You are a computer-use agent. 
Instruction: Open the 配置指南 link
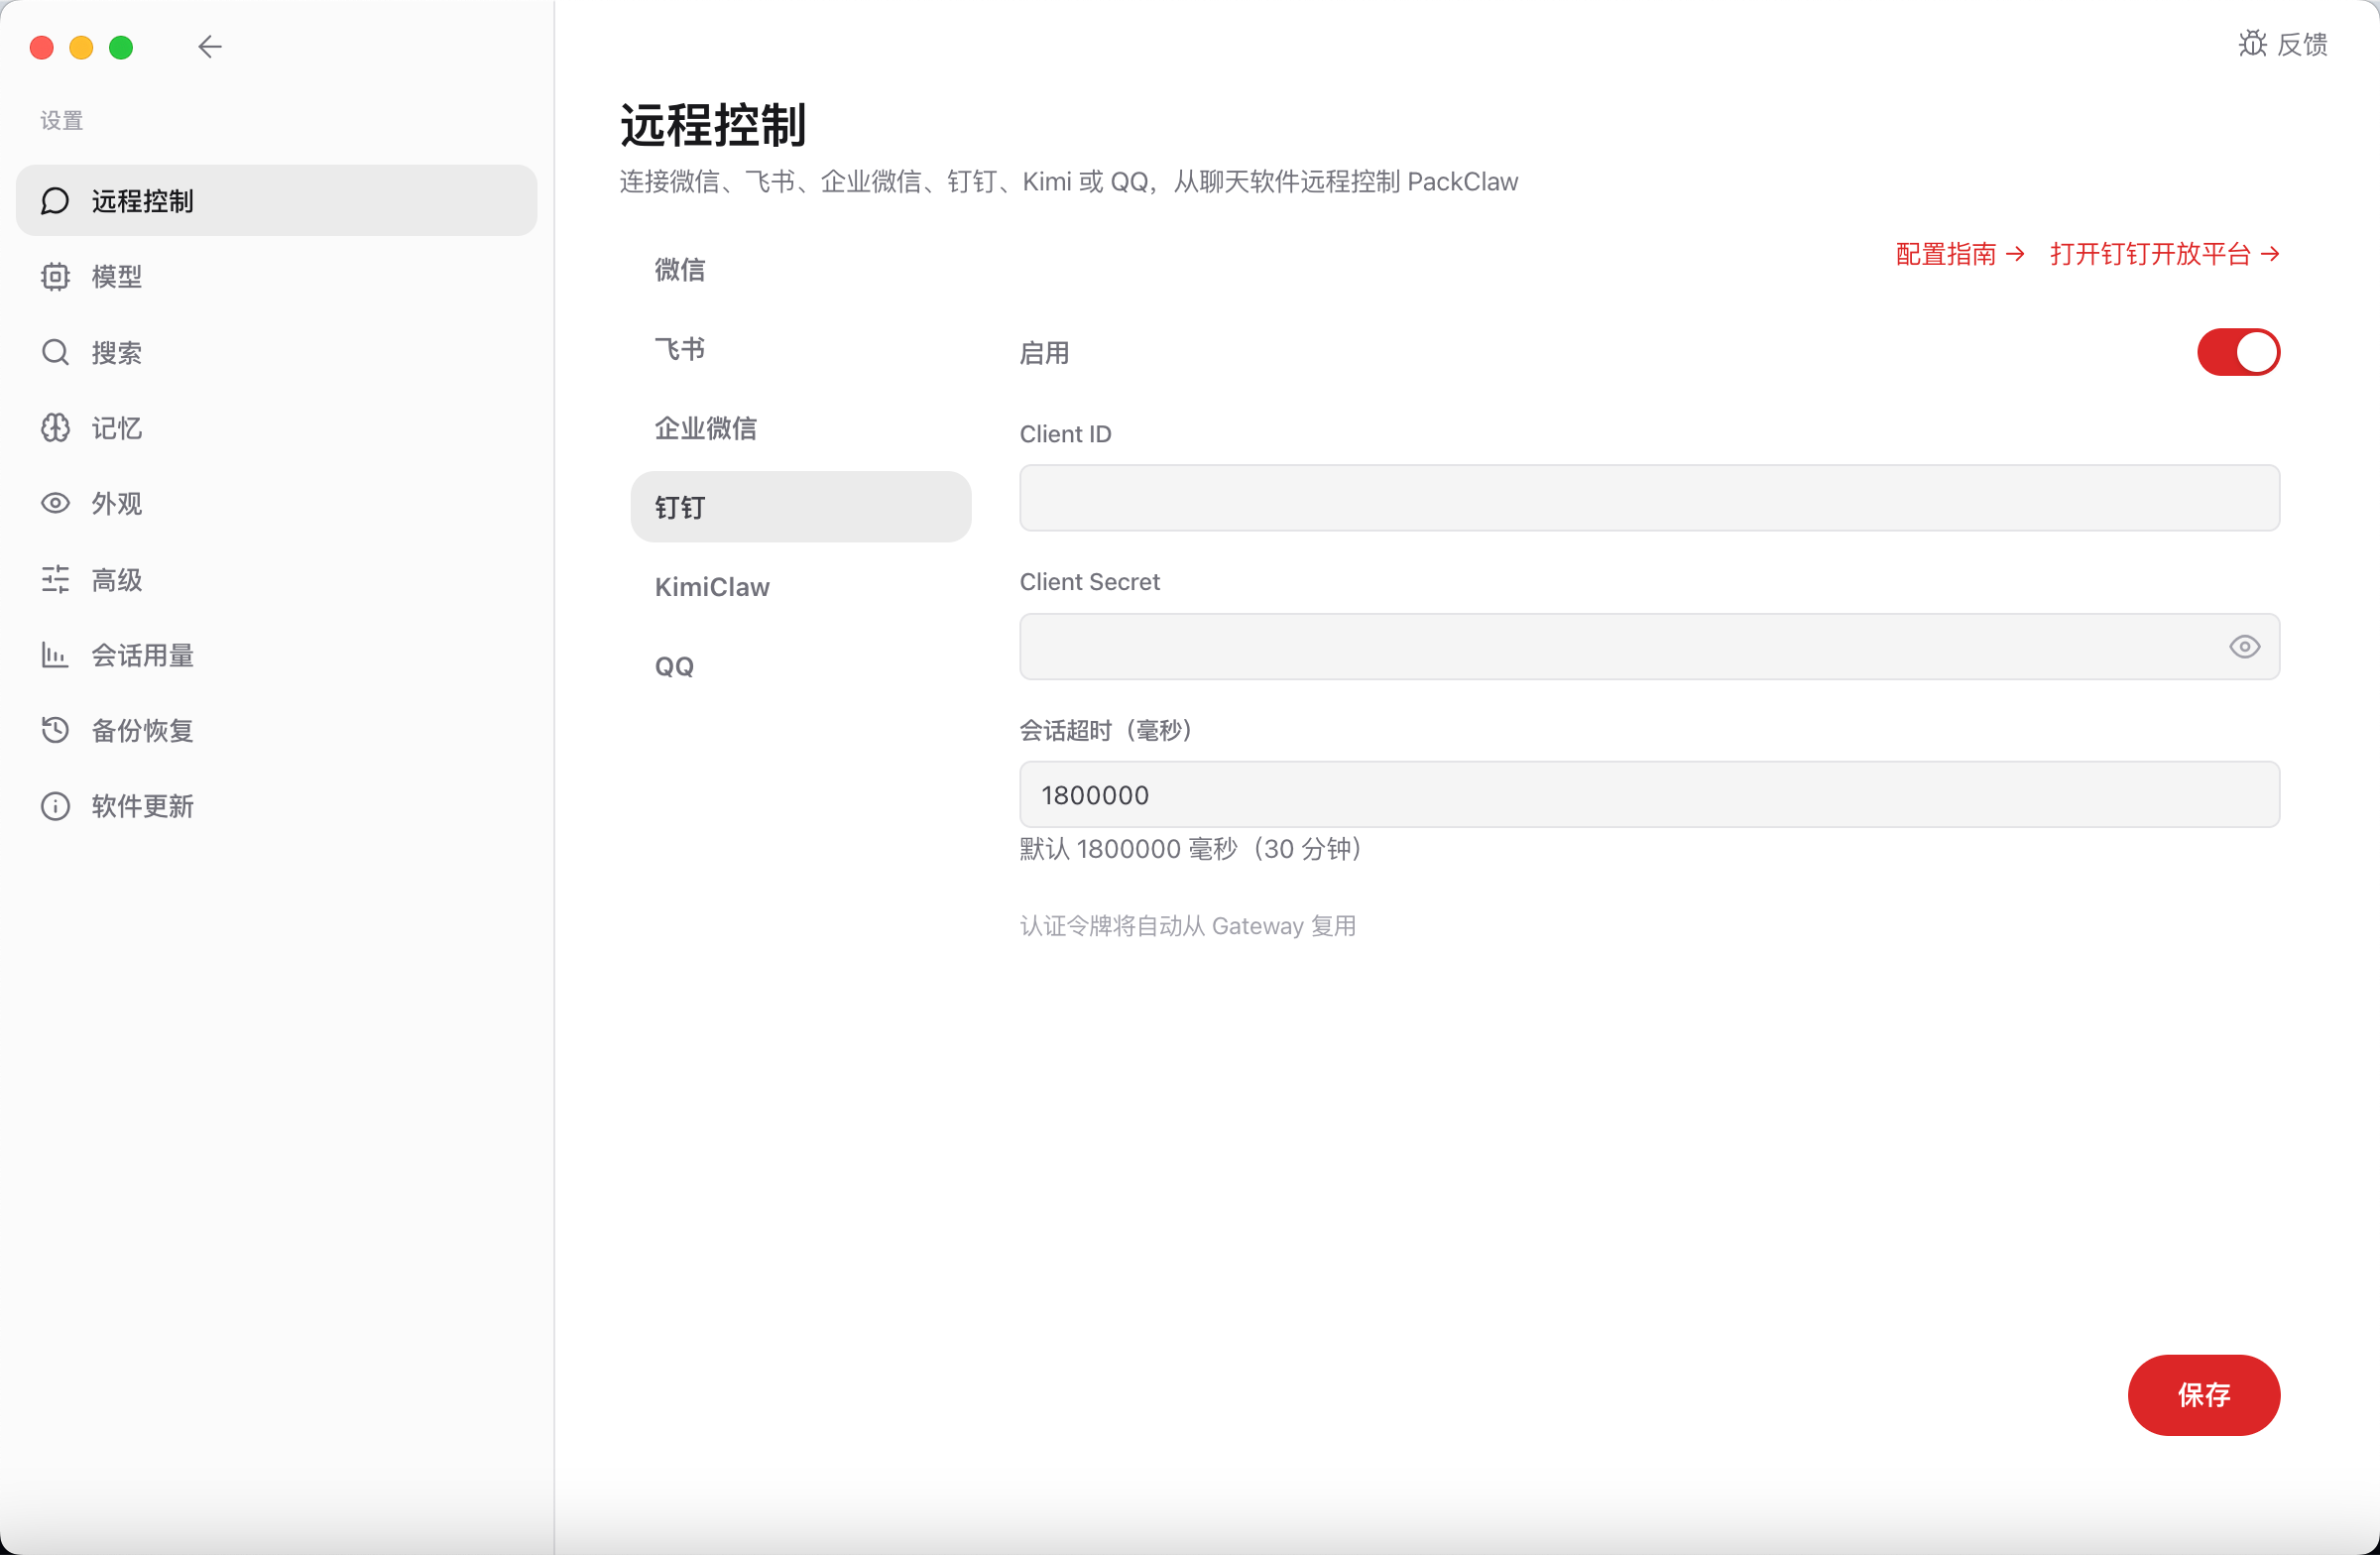point(1960,254)
